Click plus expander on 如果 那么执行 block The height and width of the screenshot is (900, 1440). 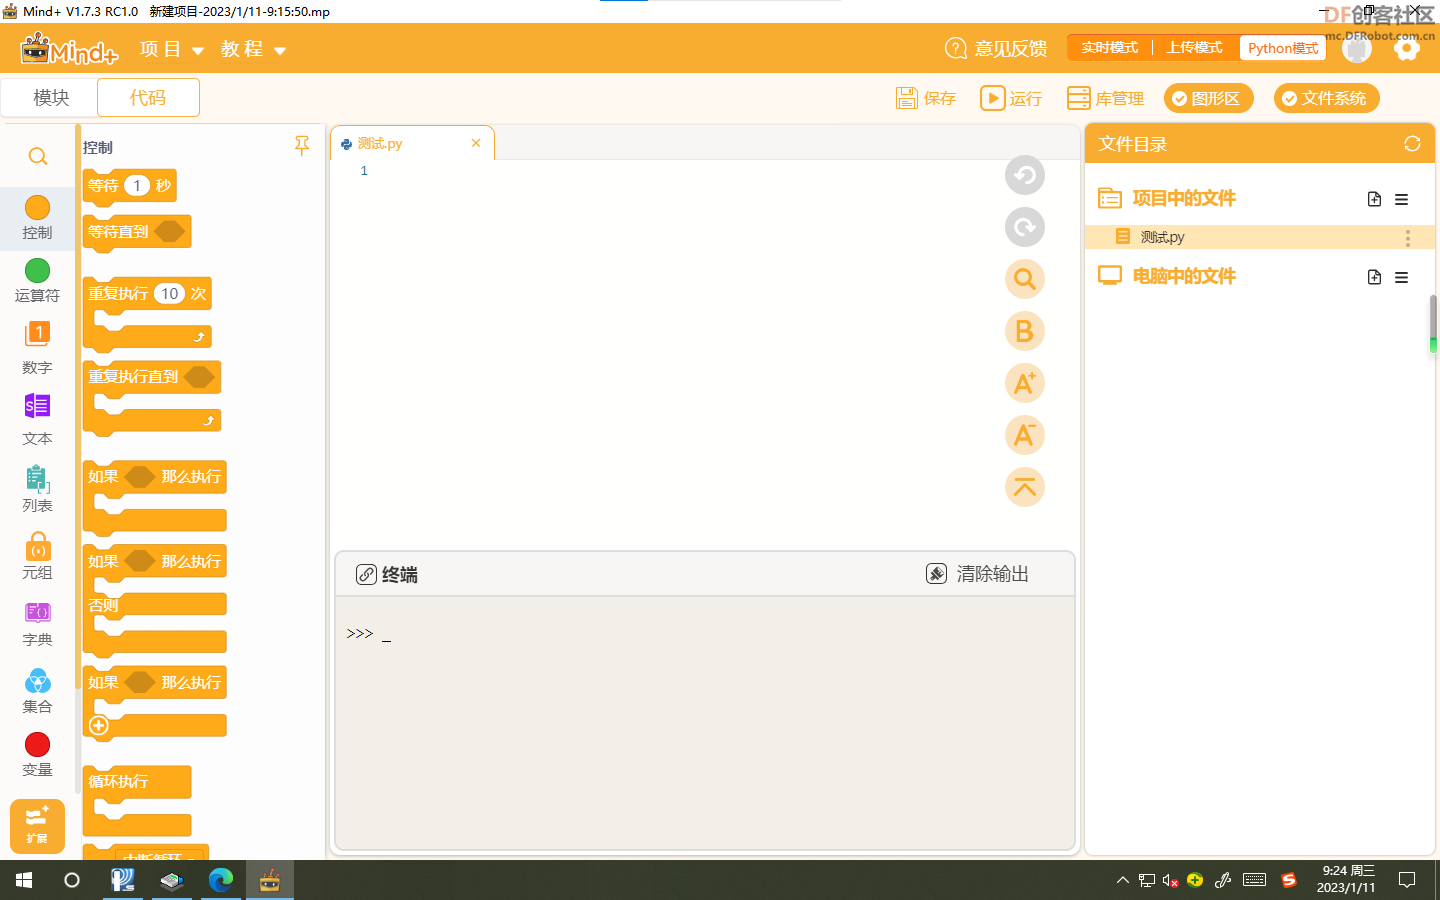coord(99,726)
